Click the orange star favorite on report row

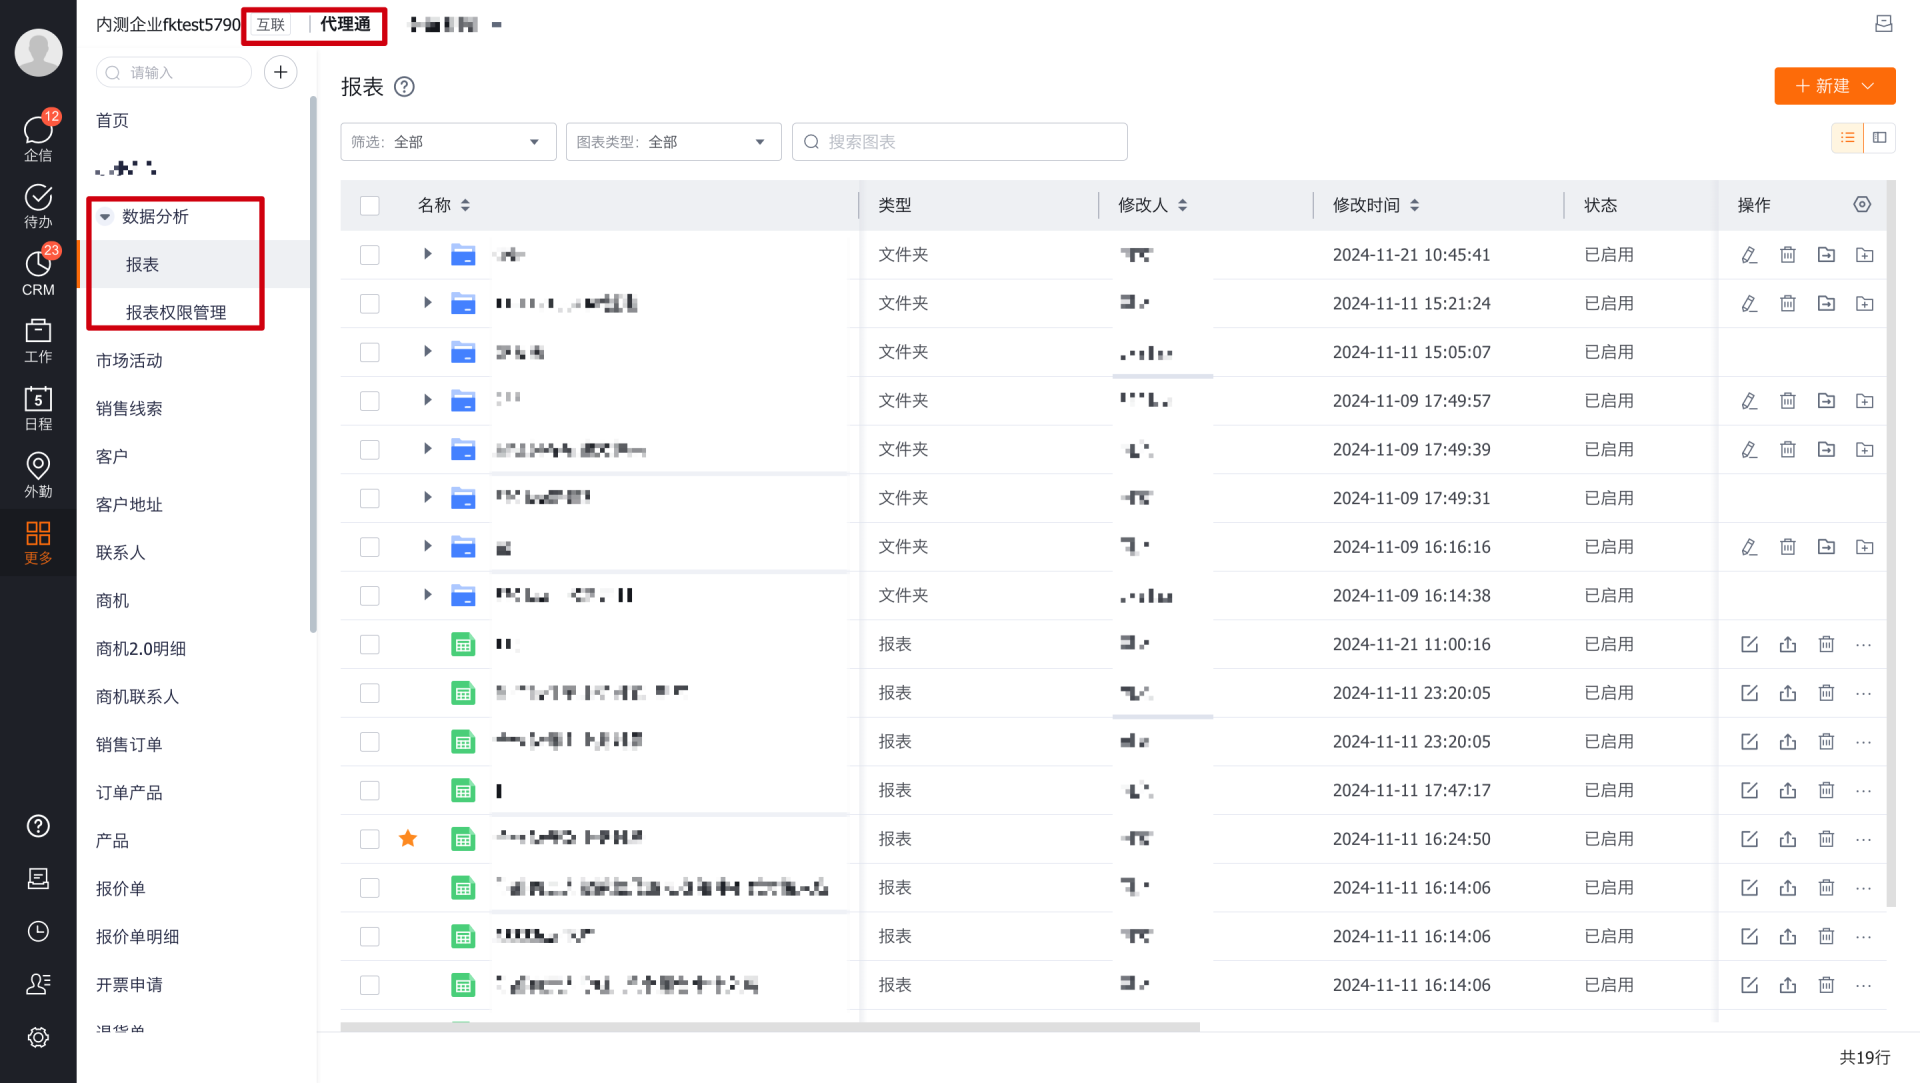[407, 838]
